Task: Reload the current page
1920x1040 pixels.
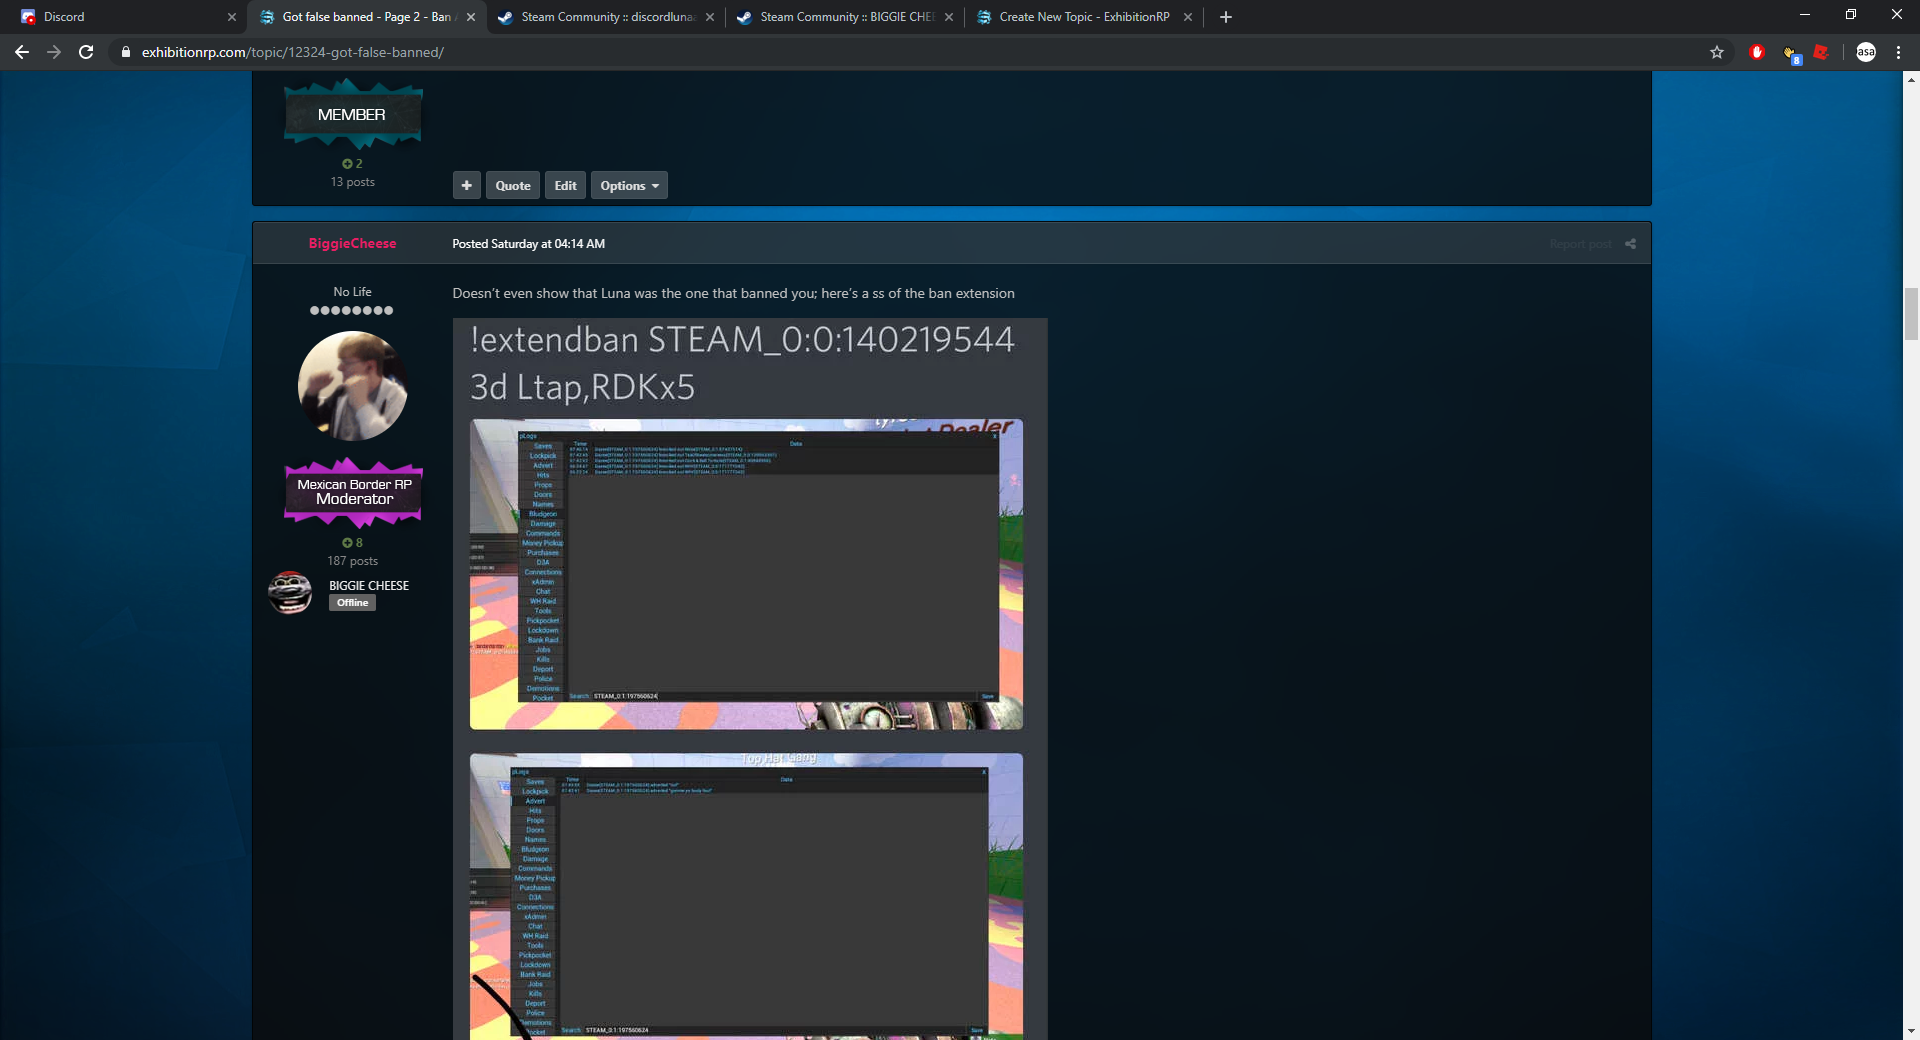Action: click(86, 52)
